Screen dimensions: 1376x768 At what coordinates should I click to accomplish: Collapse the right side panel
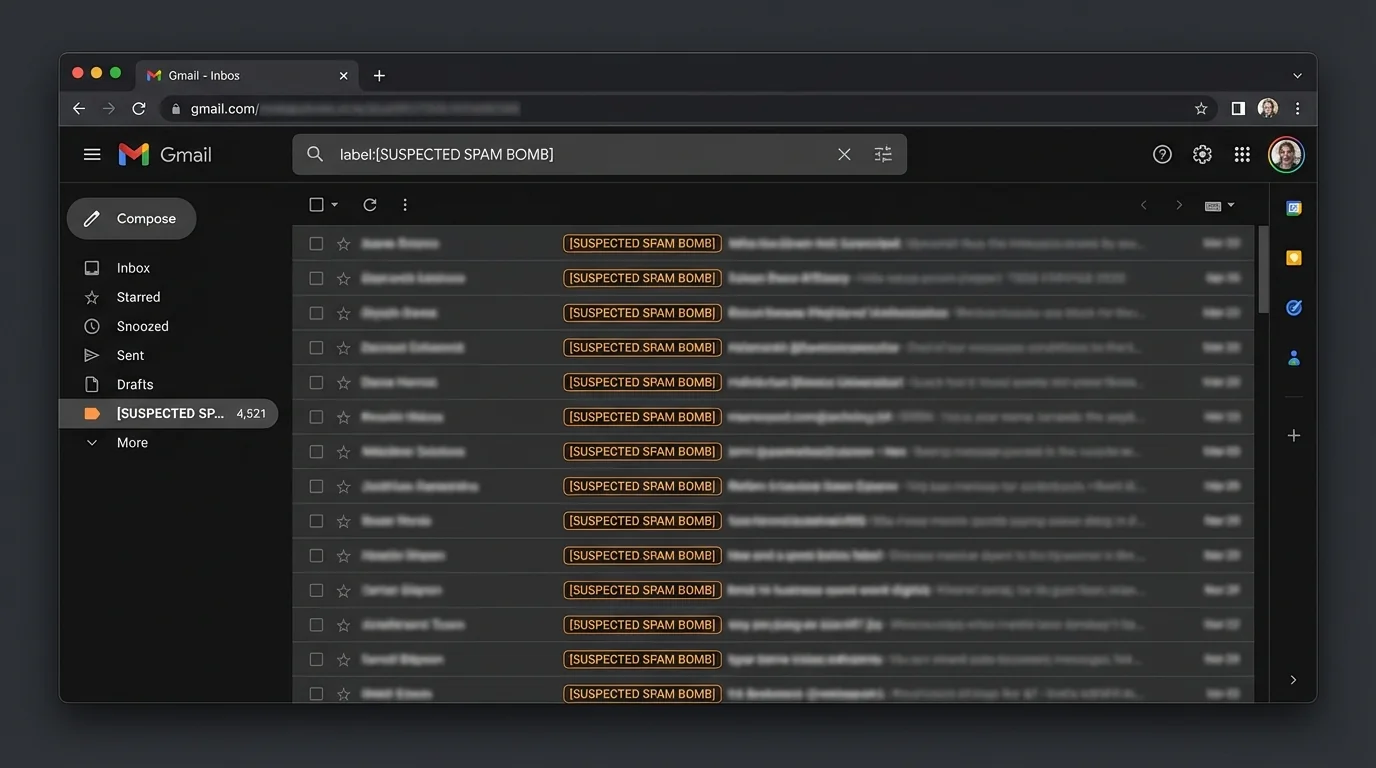[1293, 679]
